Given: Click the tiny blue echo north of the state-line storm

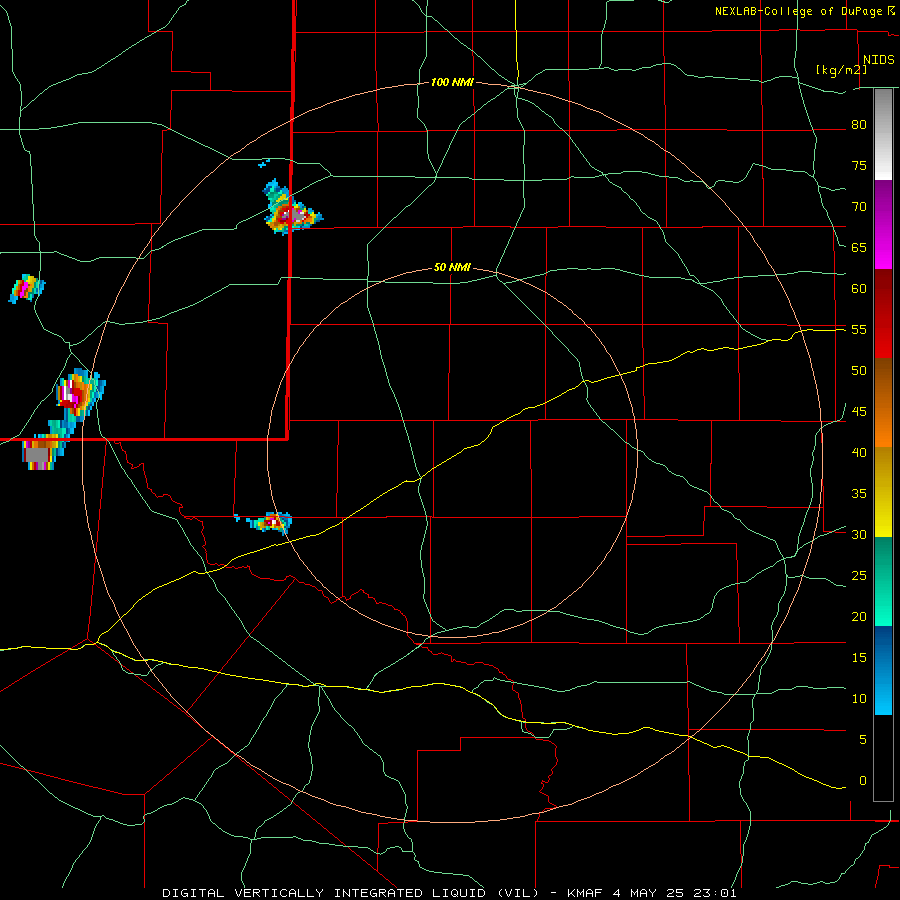Looking at the screenshot, I should pos(263,164).
